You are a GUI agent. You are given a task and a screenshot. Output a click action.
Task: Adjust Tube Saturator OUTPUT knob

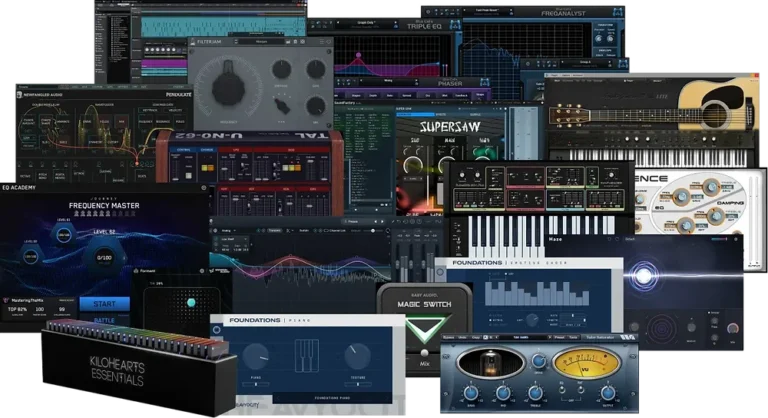coord(608,393)
